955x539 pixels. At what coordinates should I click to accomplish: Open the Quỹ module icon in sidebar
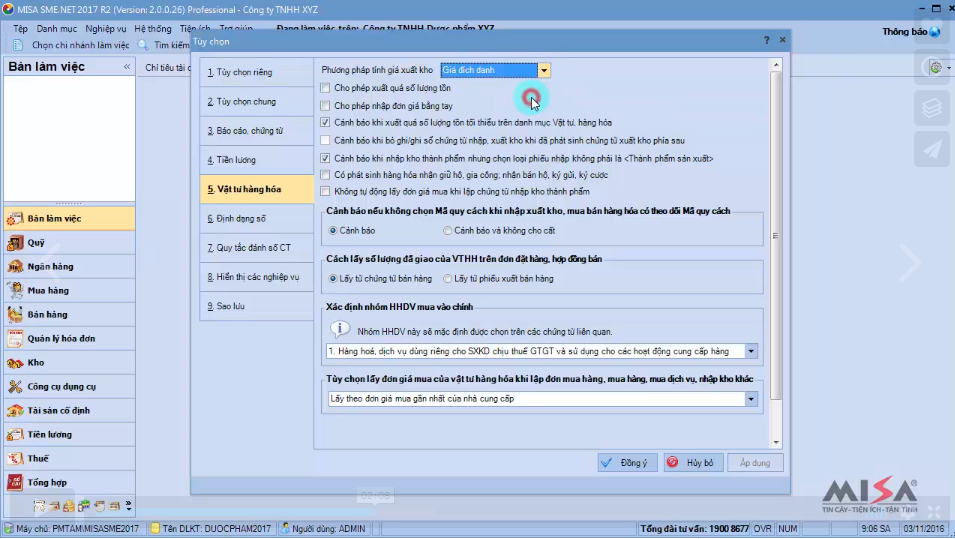pos(15,243)
